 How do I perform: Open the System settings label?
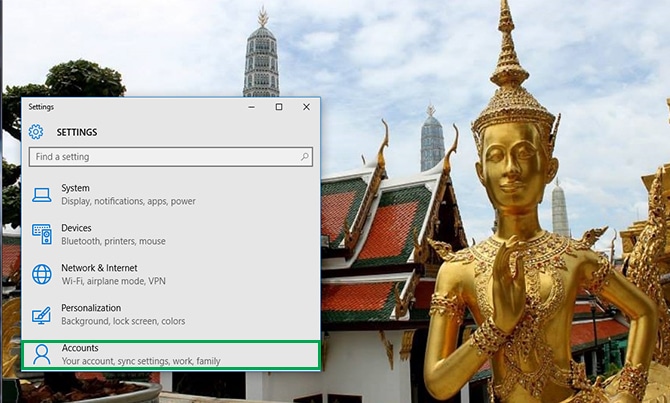(x=75, y=188)
